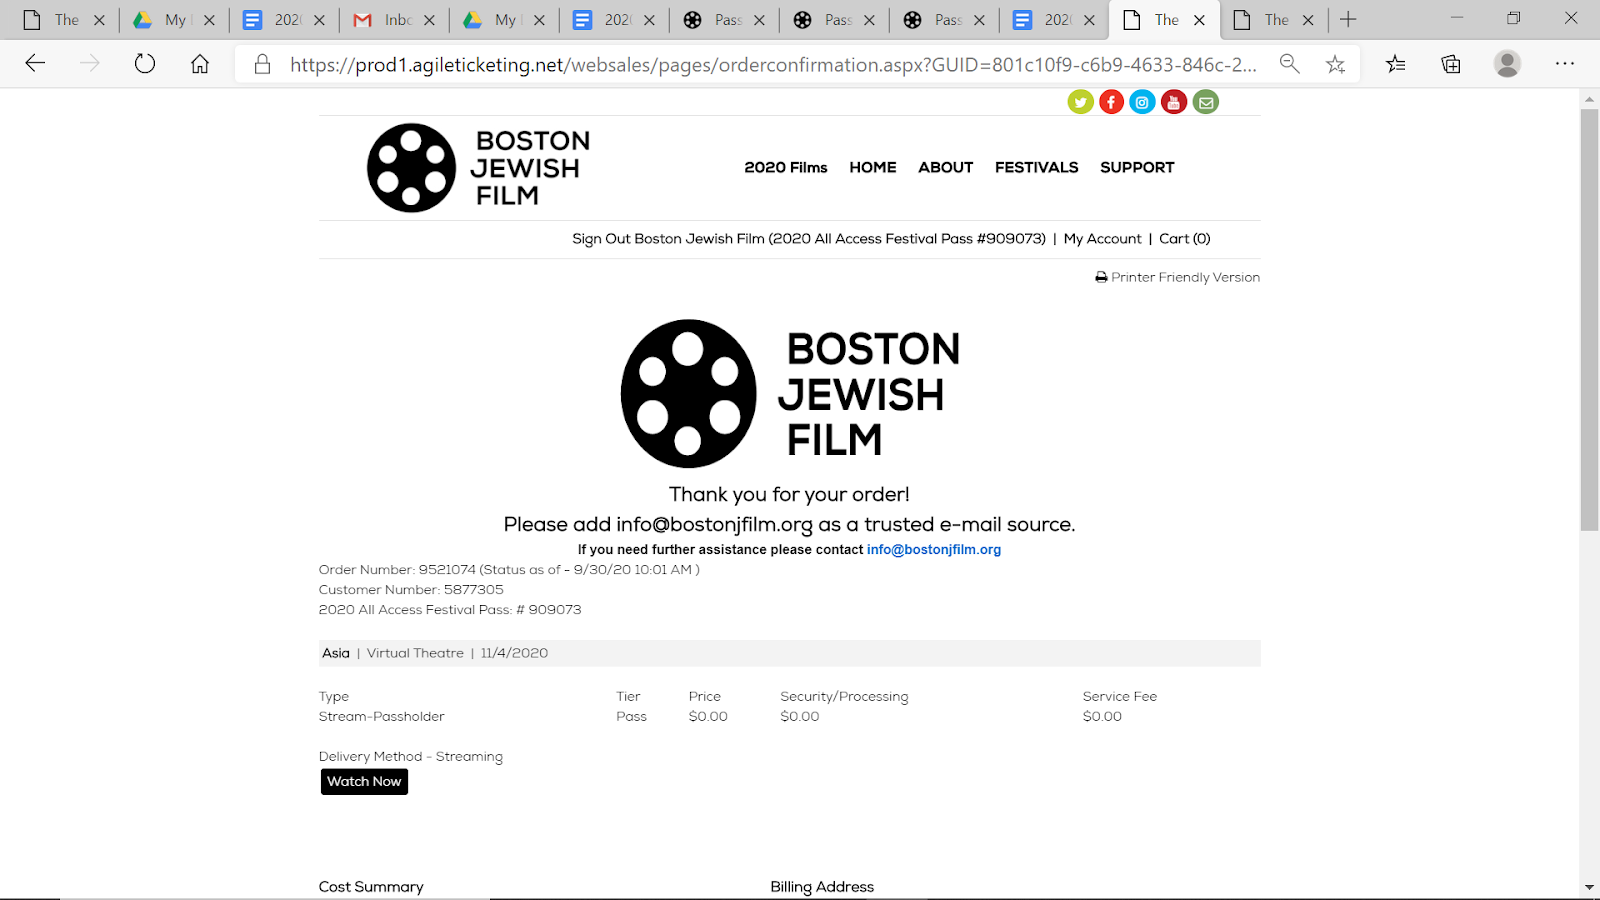Open the 2020 Films menu item
1600x900 pixels.
[x=786, y=167]
